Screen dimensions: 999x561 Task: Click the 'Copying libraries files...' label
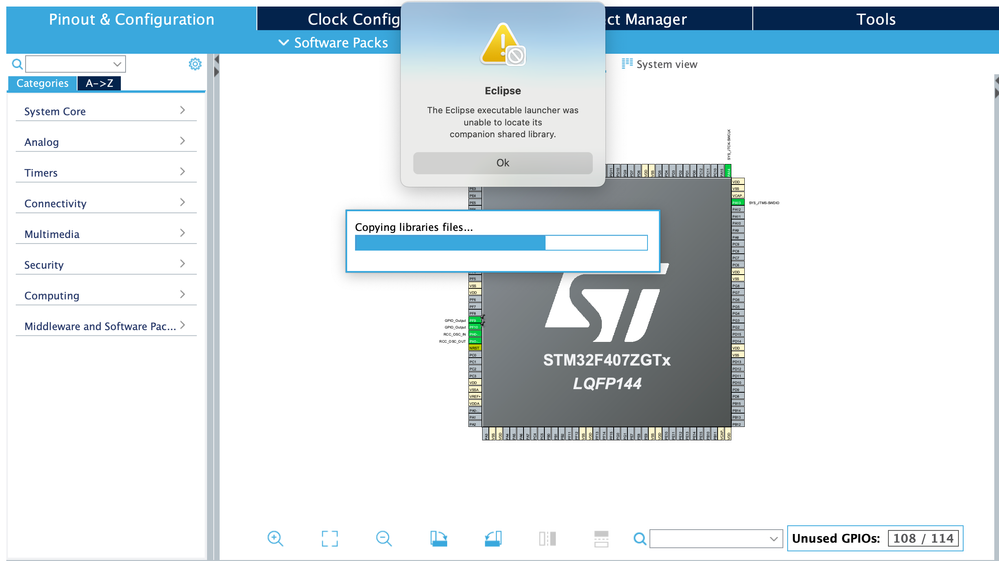[414, 227]
